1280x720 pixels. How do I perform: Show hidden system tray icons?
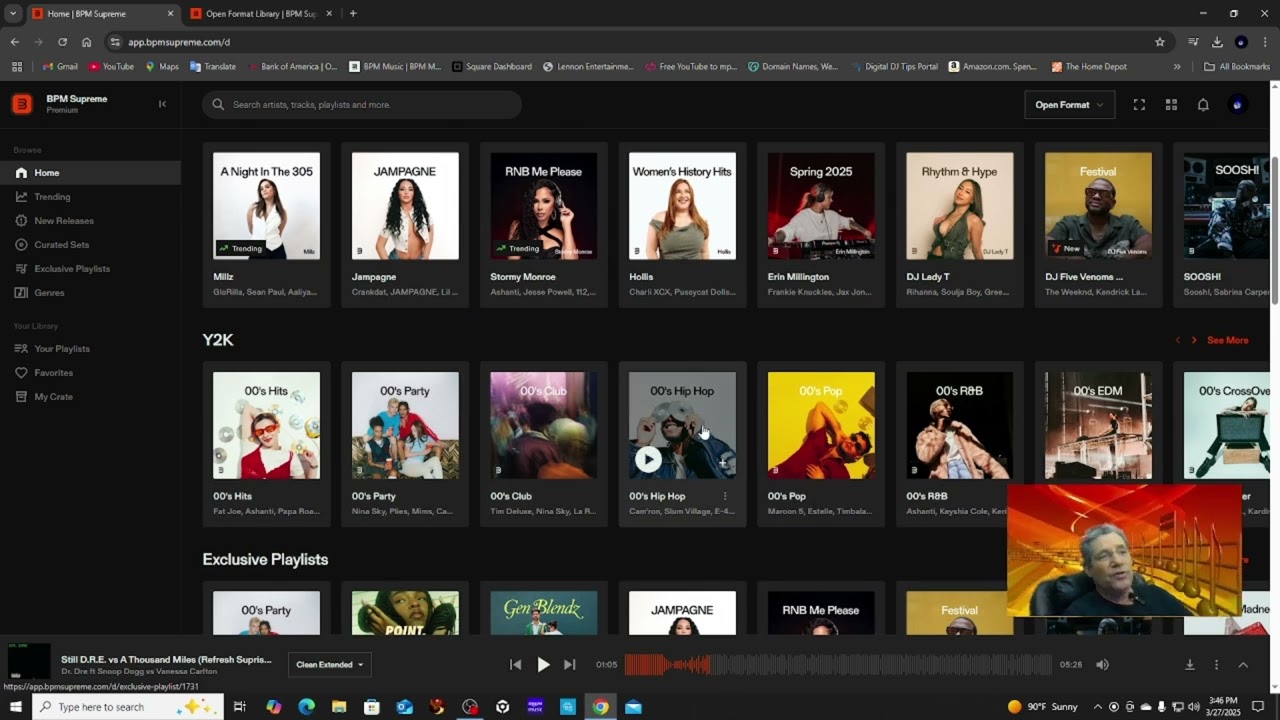tap(1098, 707)
